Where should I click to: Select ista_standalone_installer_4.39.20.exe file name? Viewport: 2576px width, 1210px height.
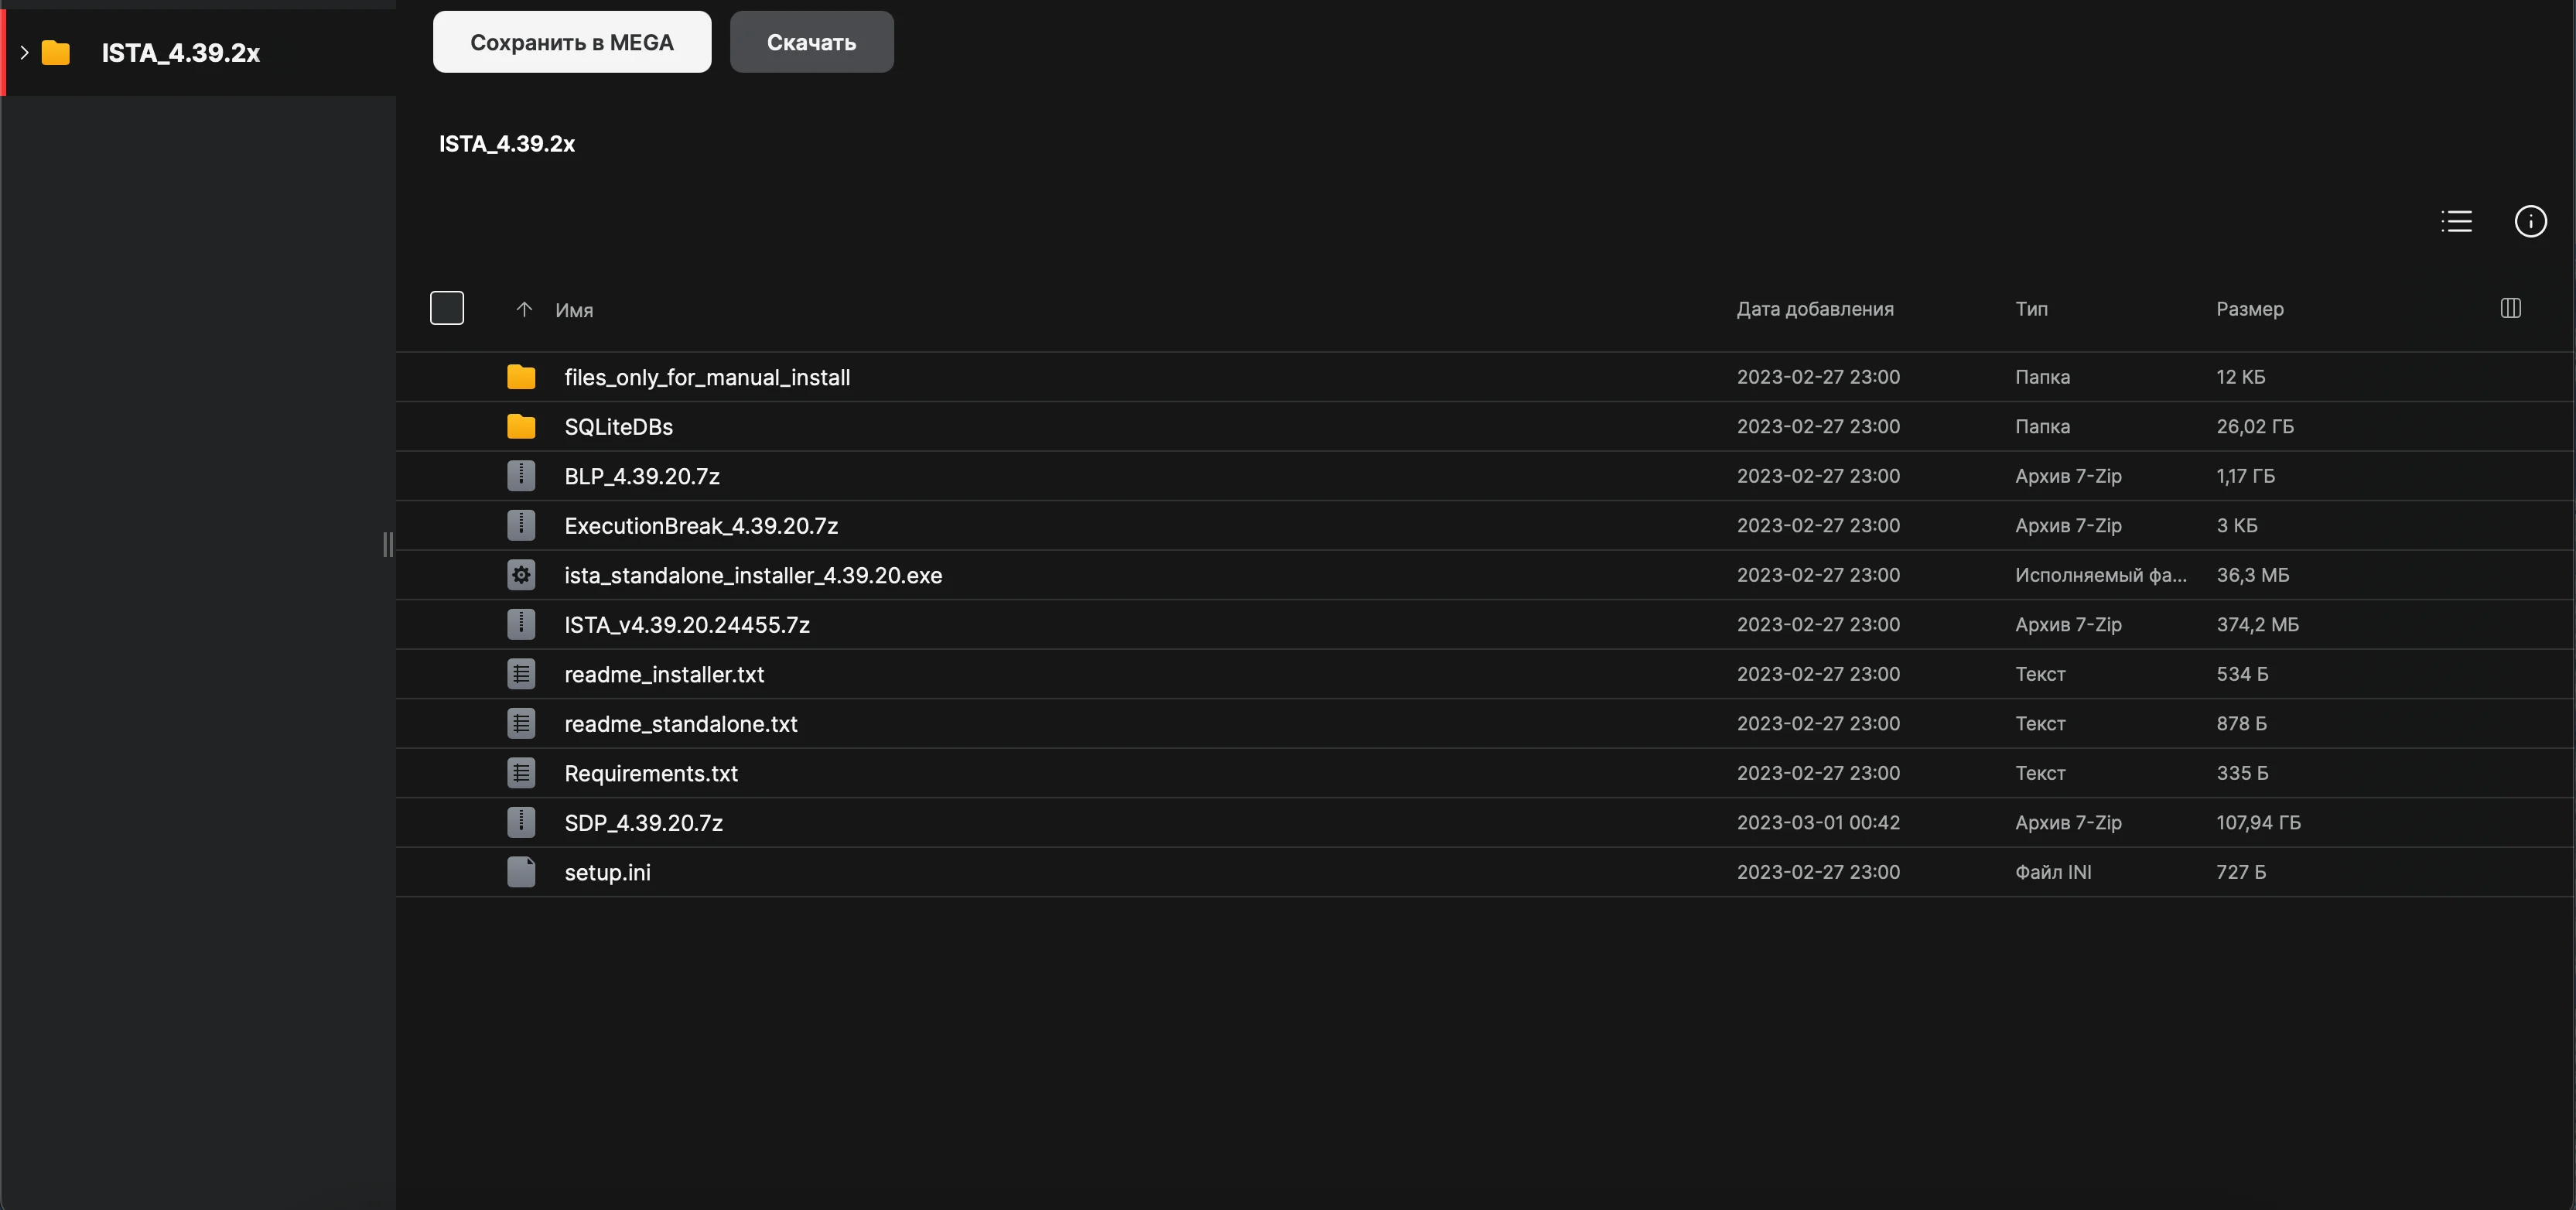point(753,575)
